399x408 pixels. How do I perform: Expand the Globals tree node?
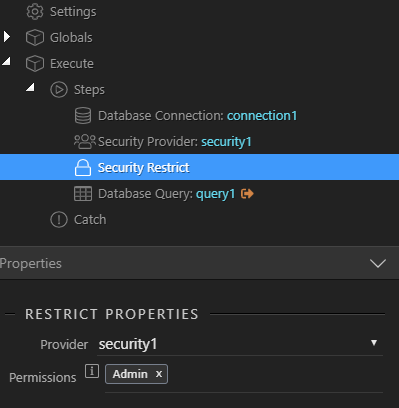(7, 37)
